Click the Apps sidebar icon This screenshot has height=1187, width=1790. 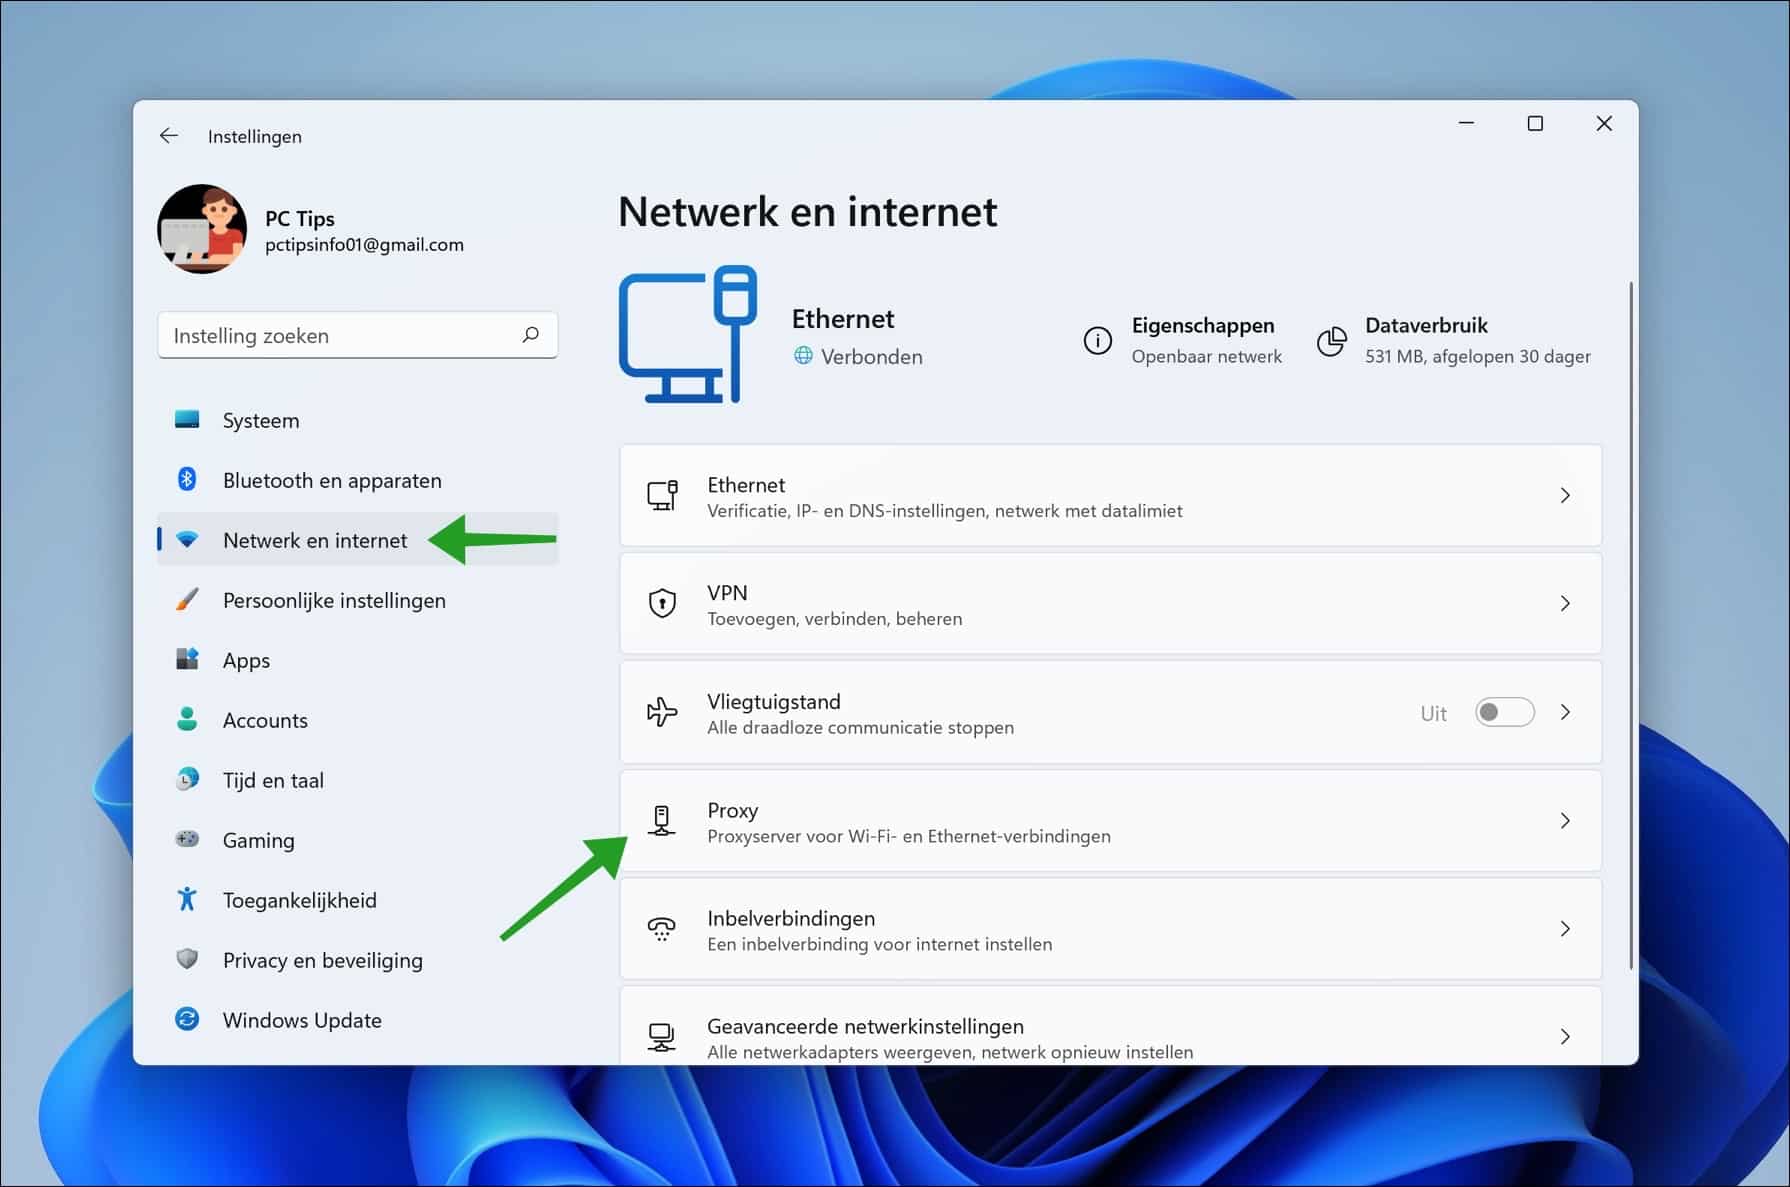[x=189, y=660]
